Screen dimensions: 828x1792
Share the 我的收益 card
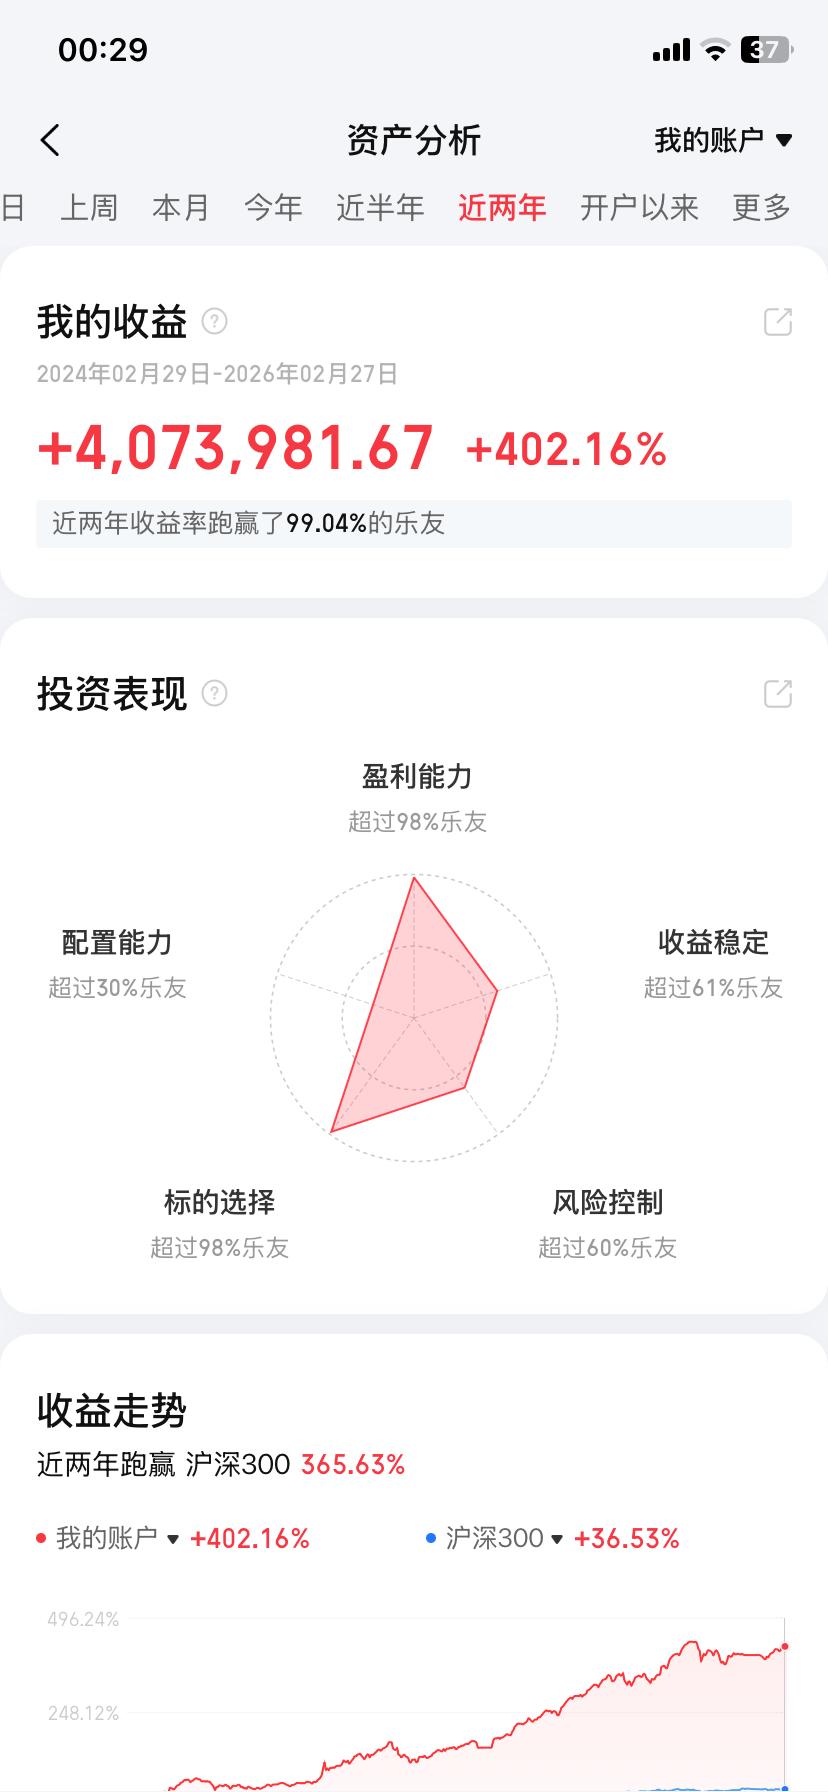(778, 322)
